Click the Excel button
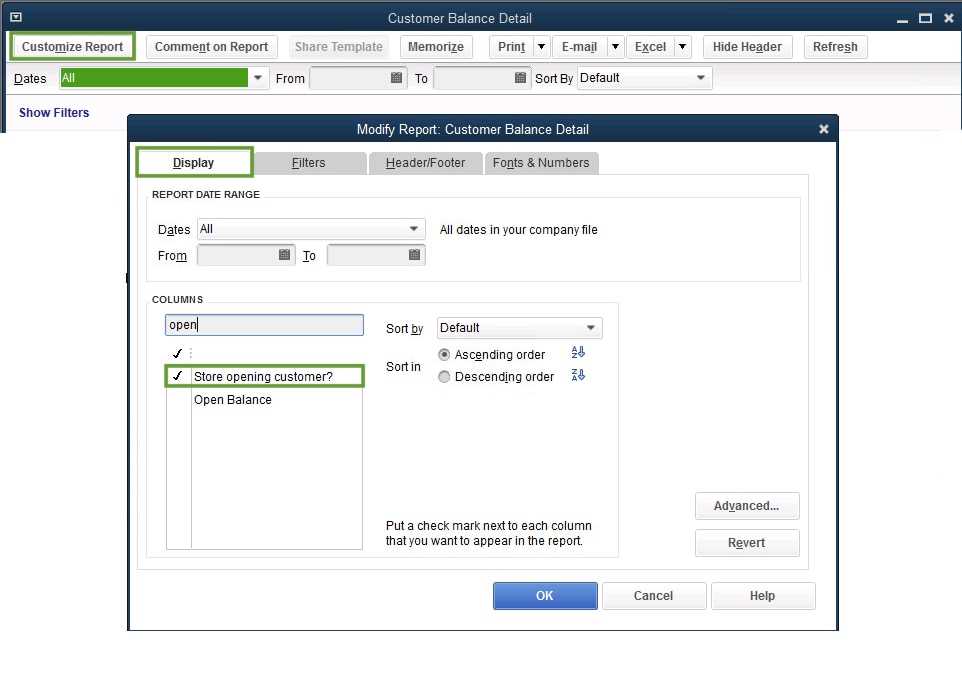This screenshot has height=687, width=962. pos(650,47)
